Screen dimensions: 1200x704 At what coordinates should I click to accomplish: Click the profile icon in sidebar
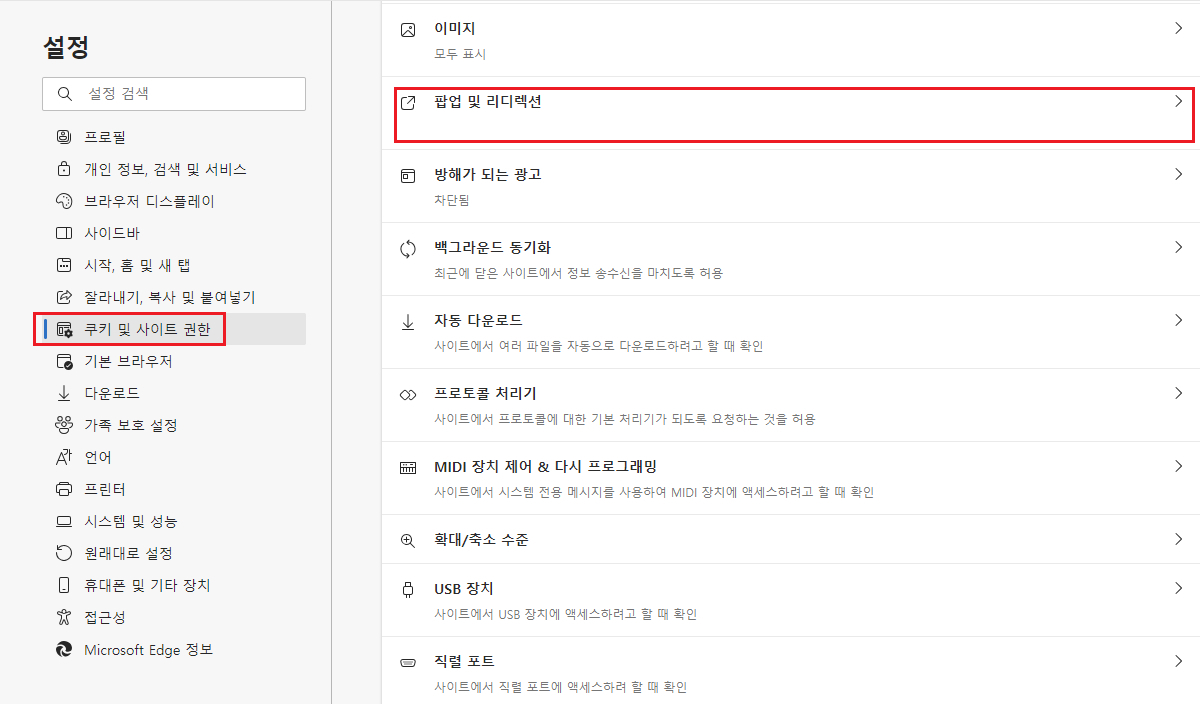click(x=64, y=137)
